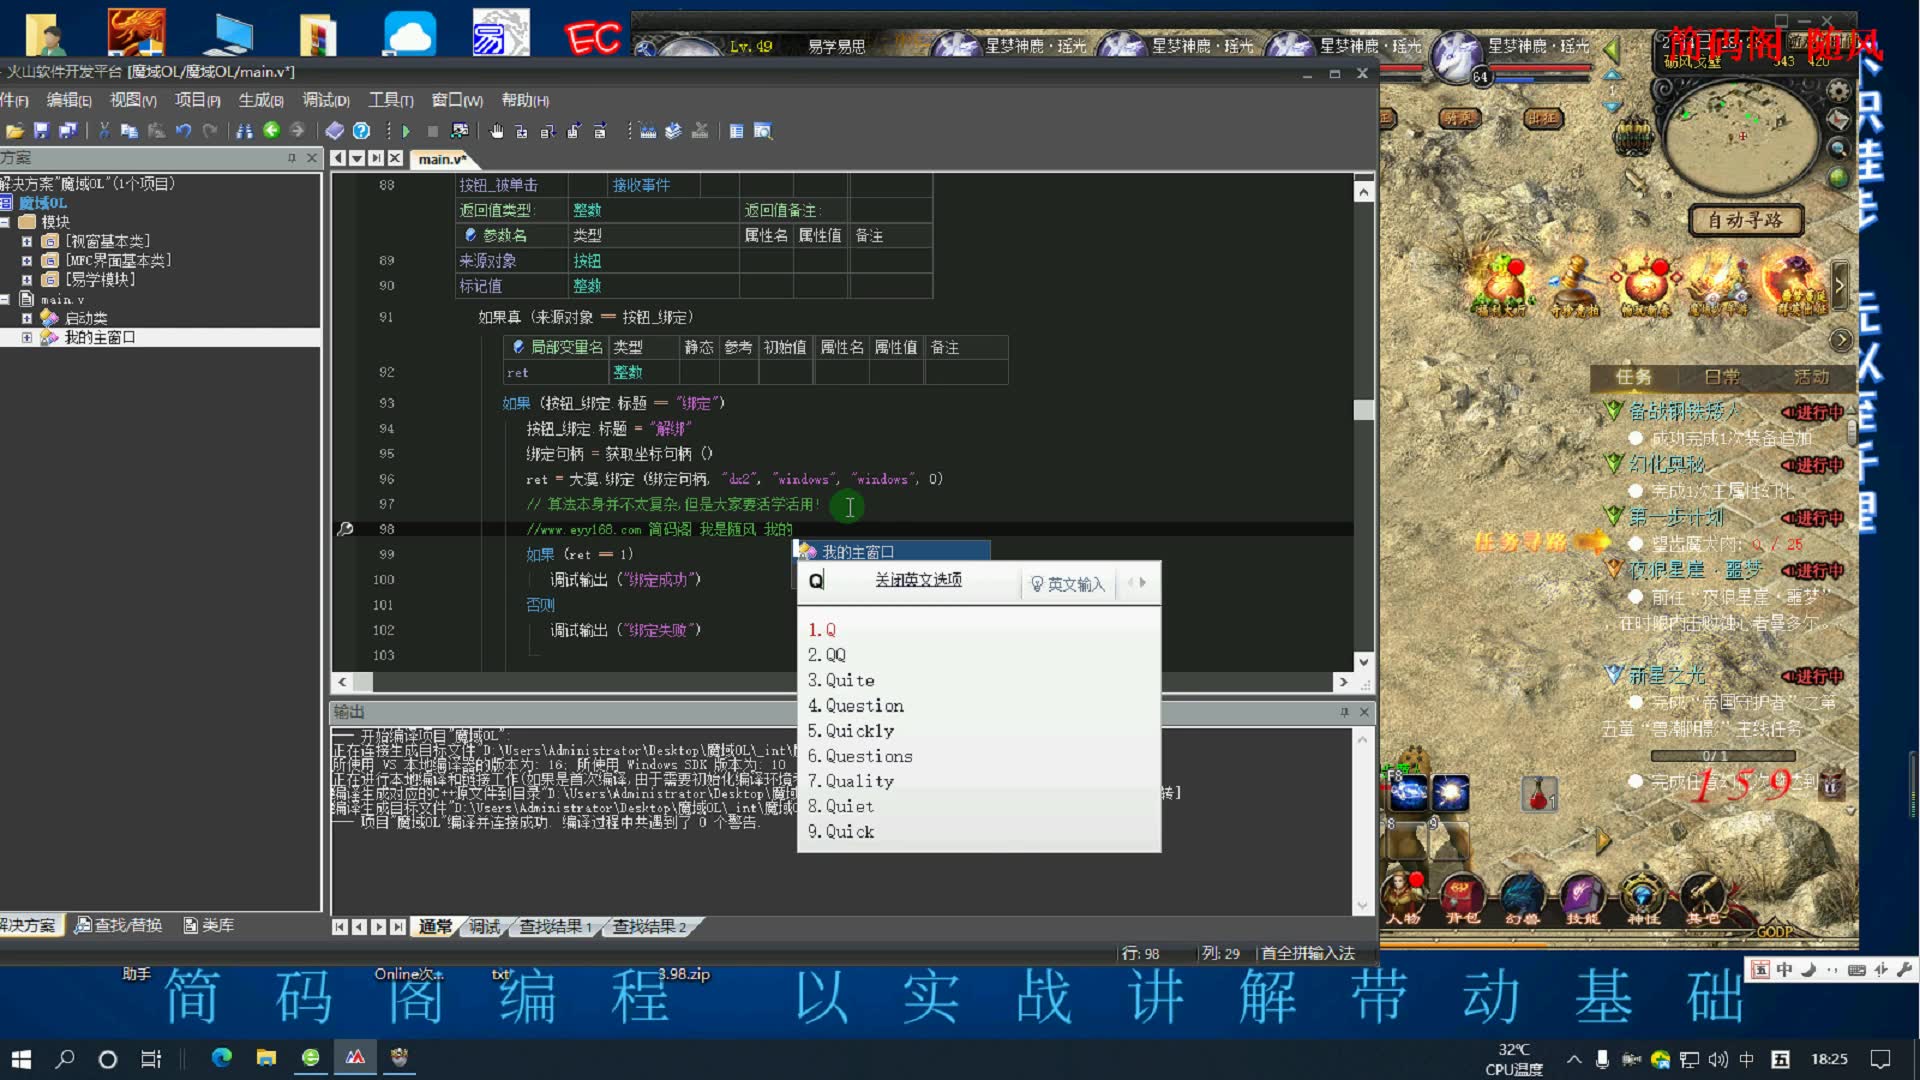Click the Save file toolbar icon
Screen dimensions: 1920x1080
click(41, 131)
